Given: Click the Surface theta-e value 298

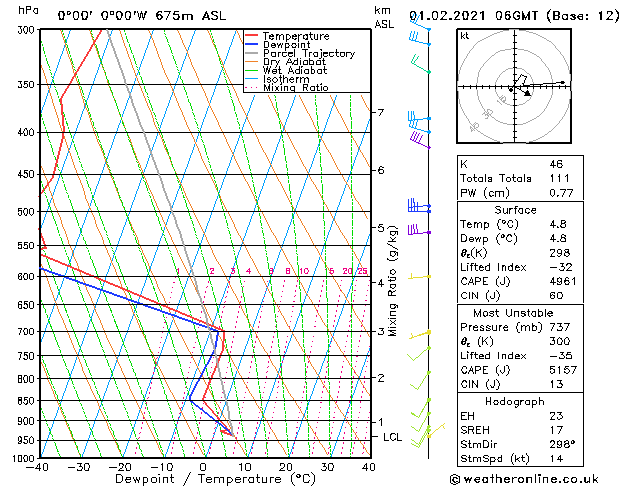Looking at the screenshot, I should 560,253.
